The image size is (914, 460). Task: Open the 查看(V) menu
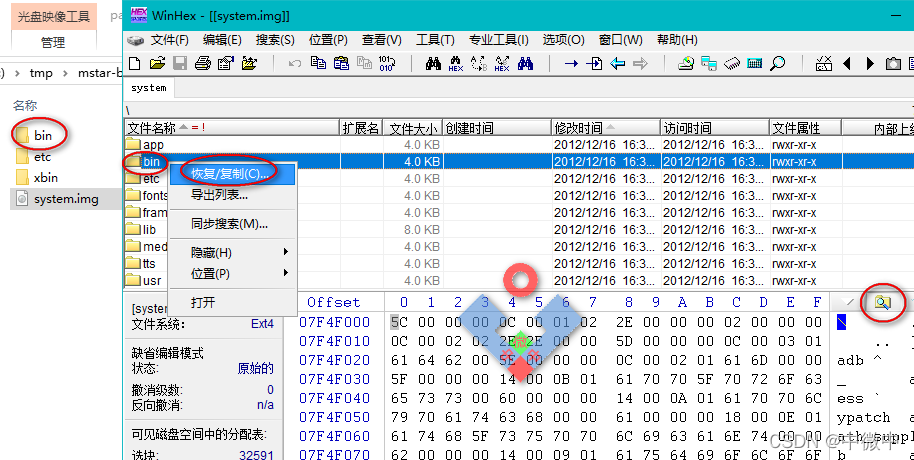(382, 40)
